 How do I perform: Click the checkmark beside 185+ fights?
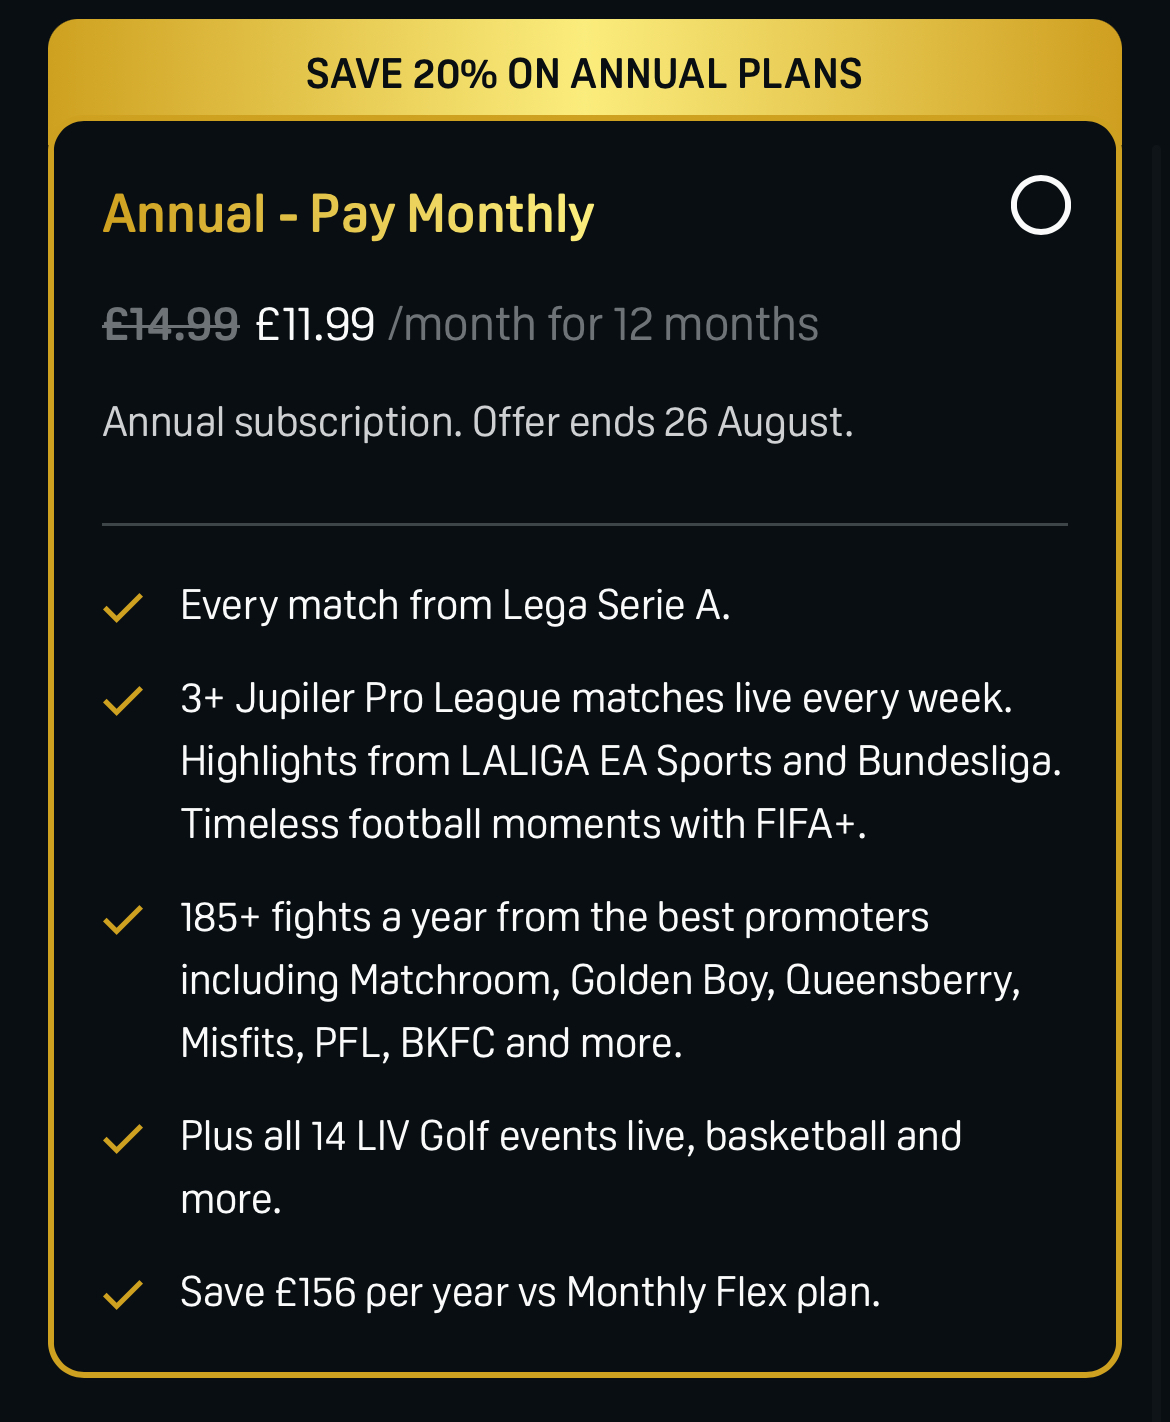point(123,919)
